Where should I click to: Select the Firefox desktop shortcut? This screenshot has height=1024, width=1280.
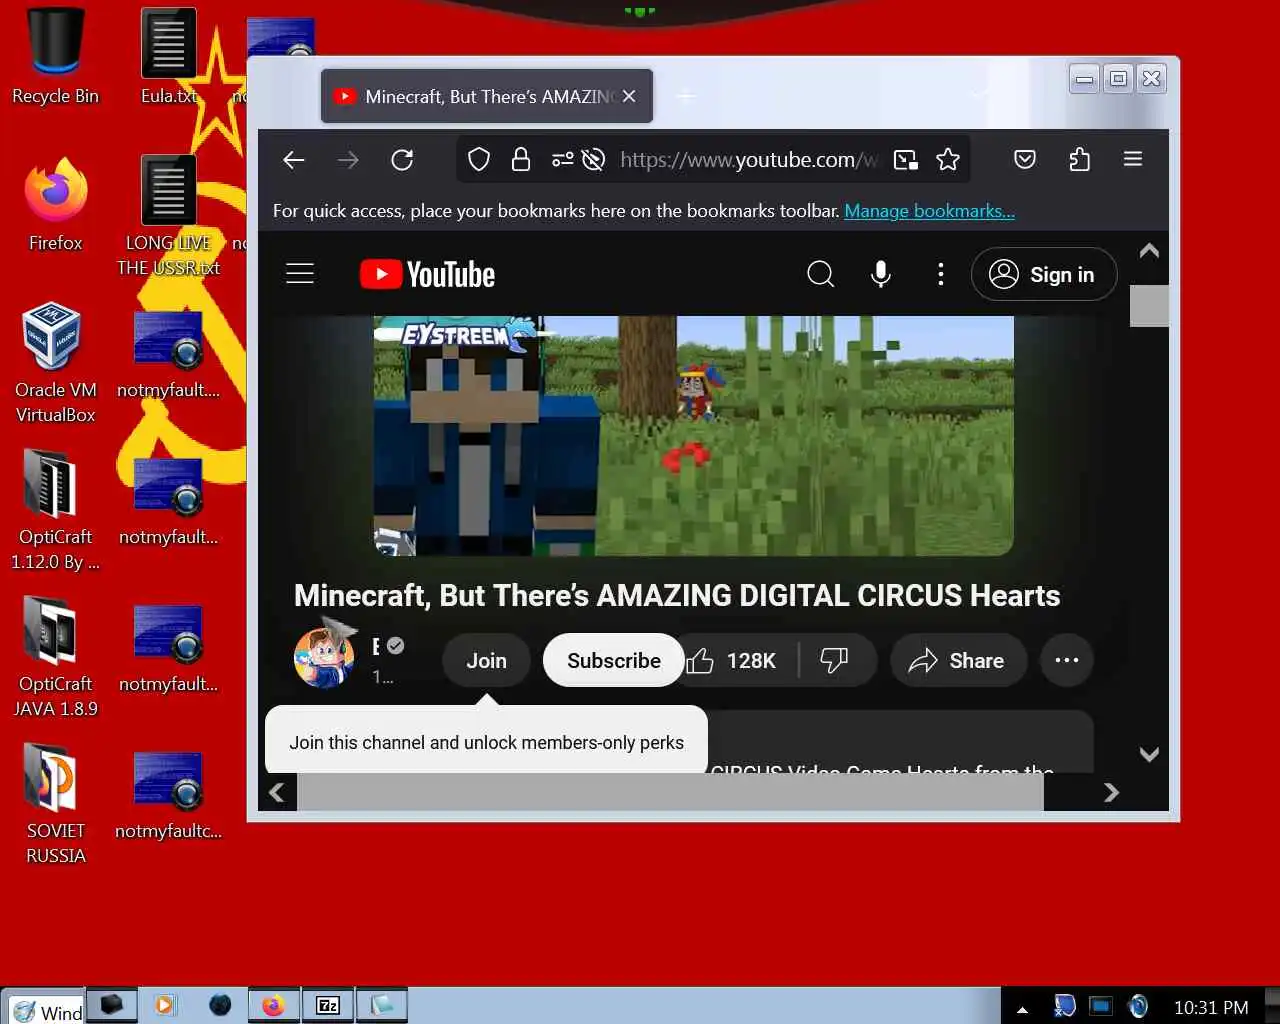click(x=55, y=205)
